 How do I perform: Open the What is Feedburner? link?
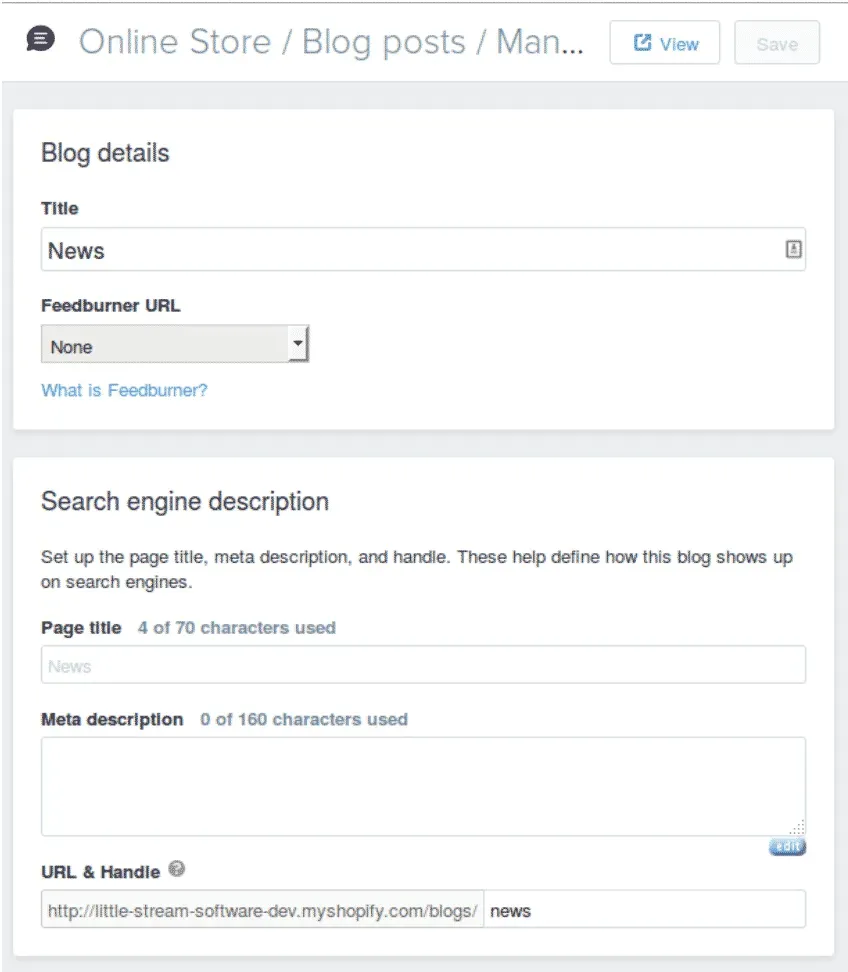(x=123, y=390)
